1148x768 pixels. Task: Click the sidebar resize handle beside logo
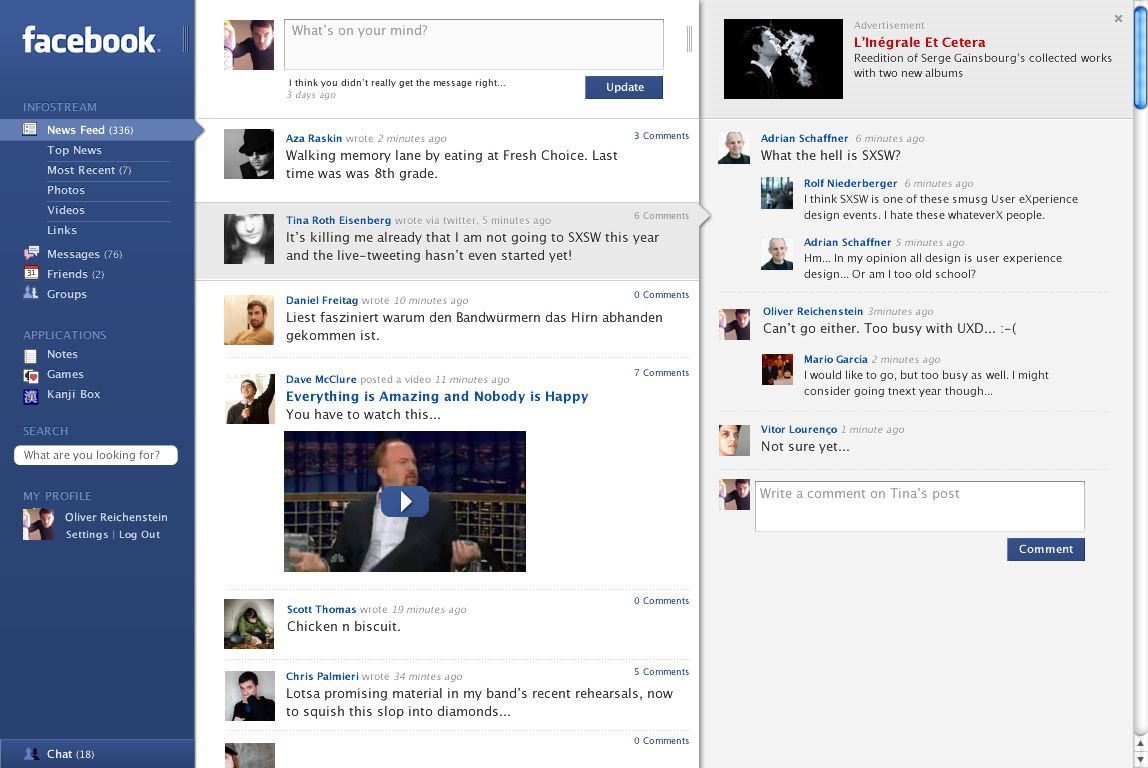coord(185,39)
